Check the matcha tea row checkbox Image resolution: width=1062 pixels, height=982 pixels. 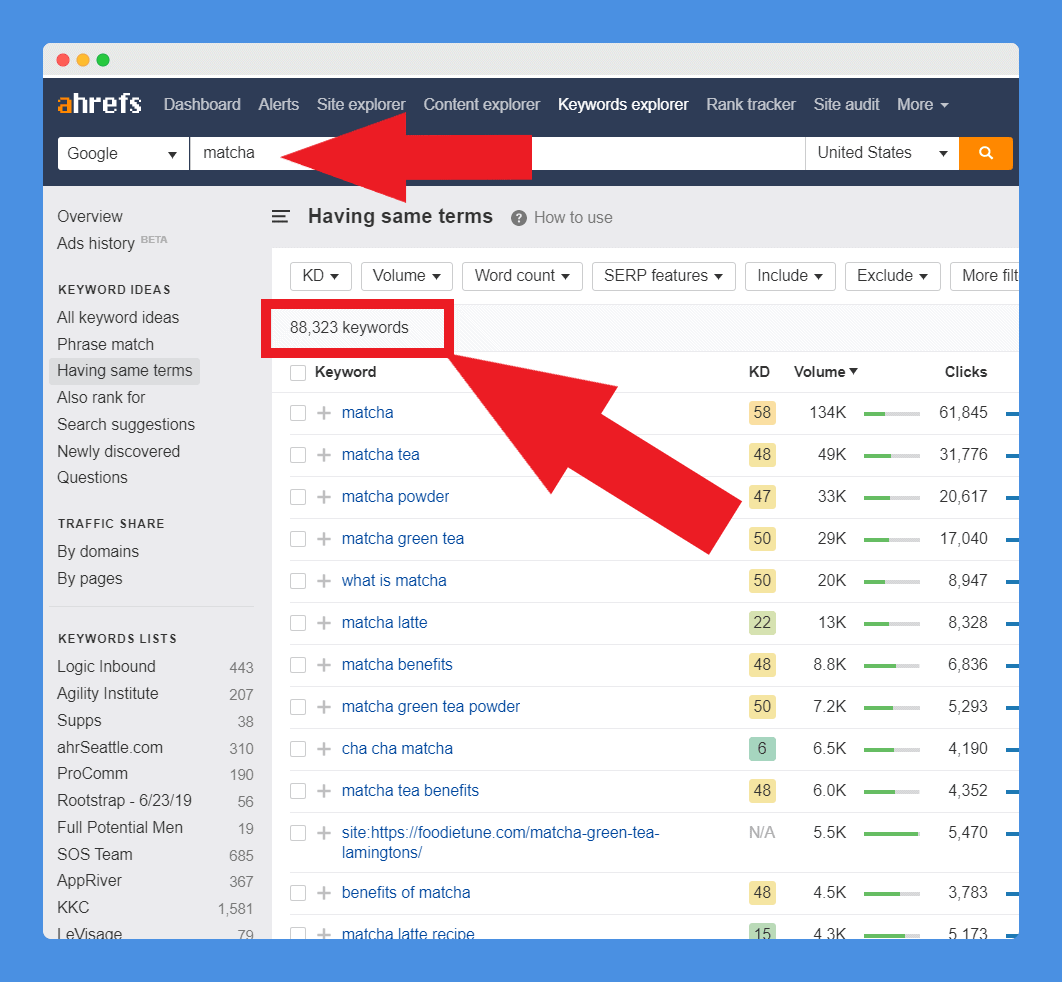[298, 455]
